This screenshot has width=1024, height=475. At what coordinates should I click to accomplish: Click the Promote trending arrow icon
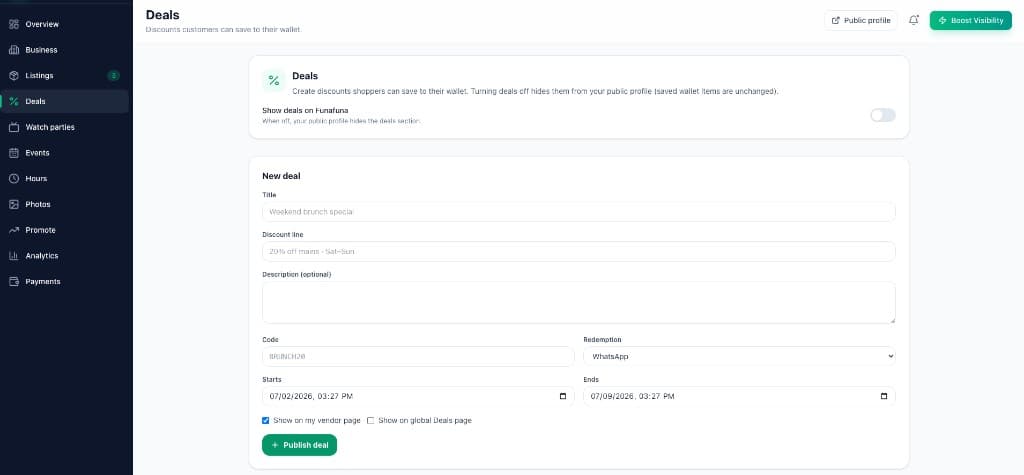(x=14, y=230)
